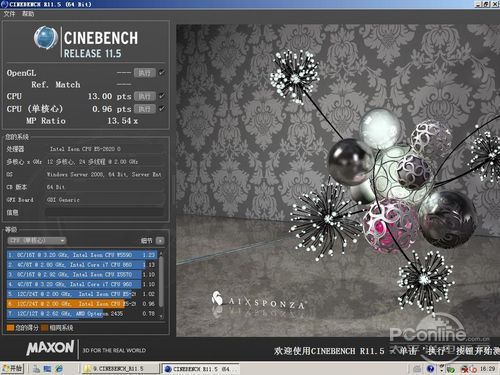Click the MP Ratio value 13.54 x
The width and height of the screenshot is (500, 375).
point(122,121)
